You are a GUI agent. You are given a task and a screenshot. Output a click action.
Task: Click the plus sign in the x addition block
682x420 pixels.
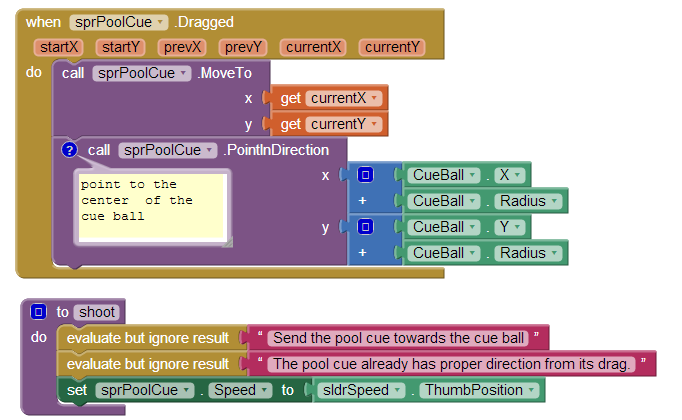tap(362, 201)
